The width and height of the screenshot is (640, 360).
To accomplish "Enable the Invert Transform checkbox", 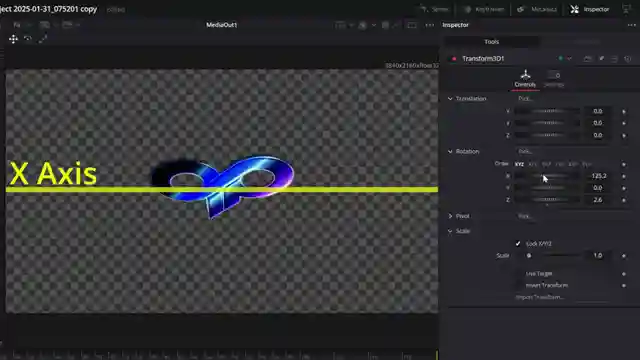I will coord(518,285).
